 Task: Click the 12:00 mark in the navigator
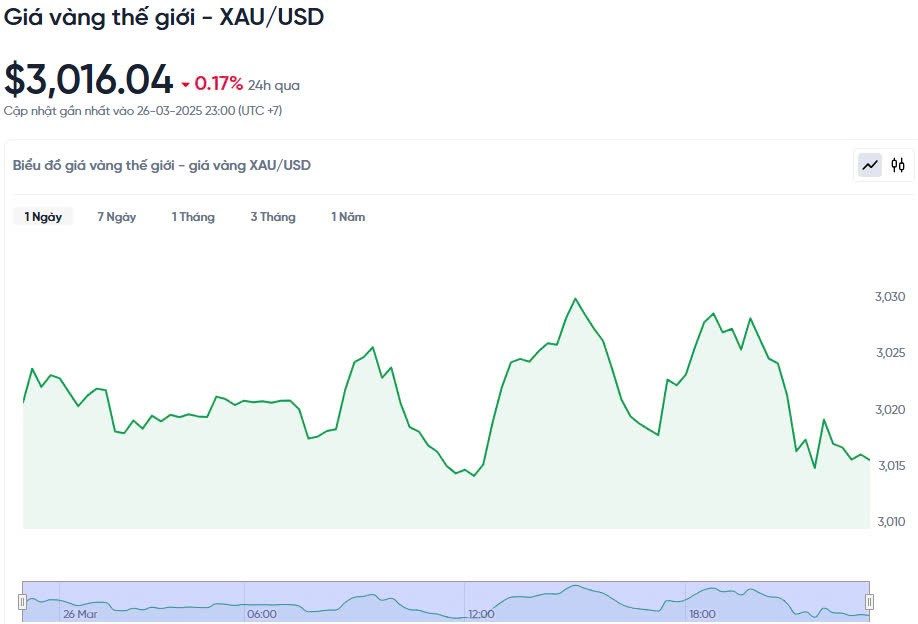pos(481,614)
